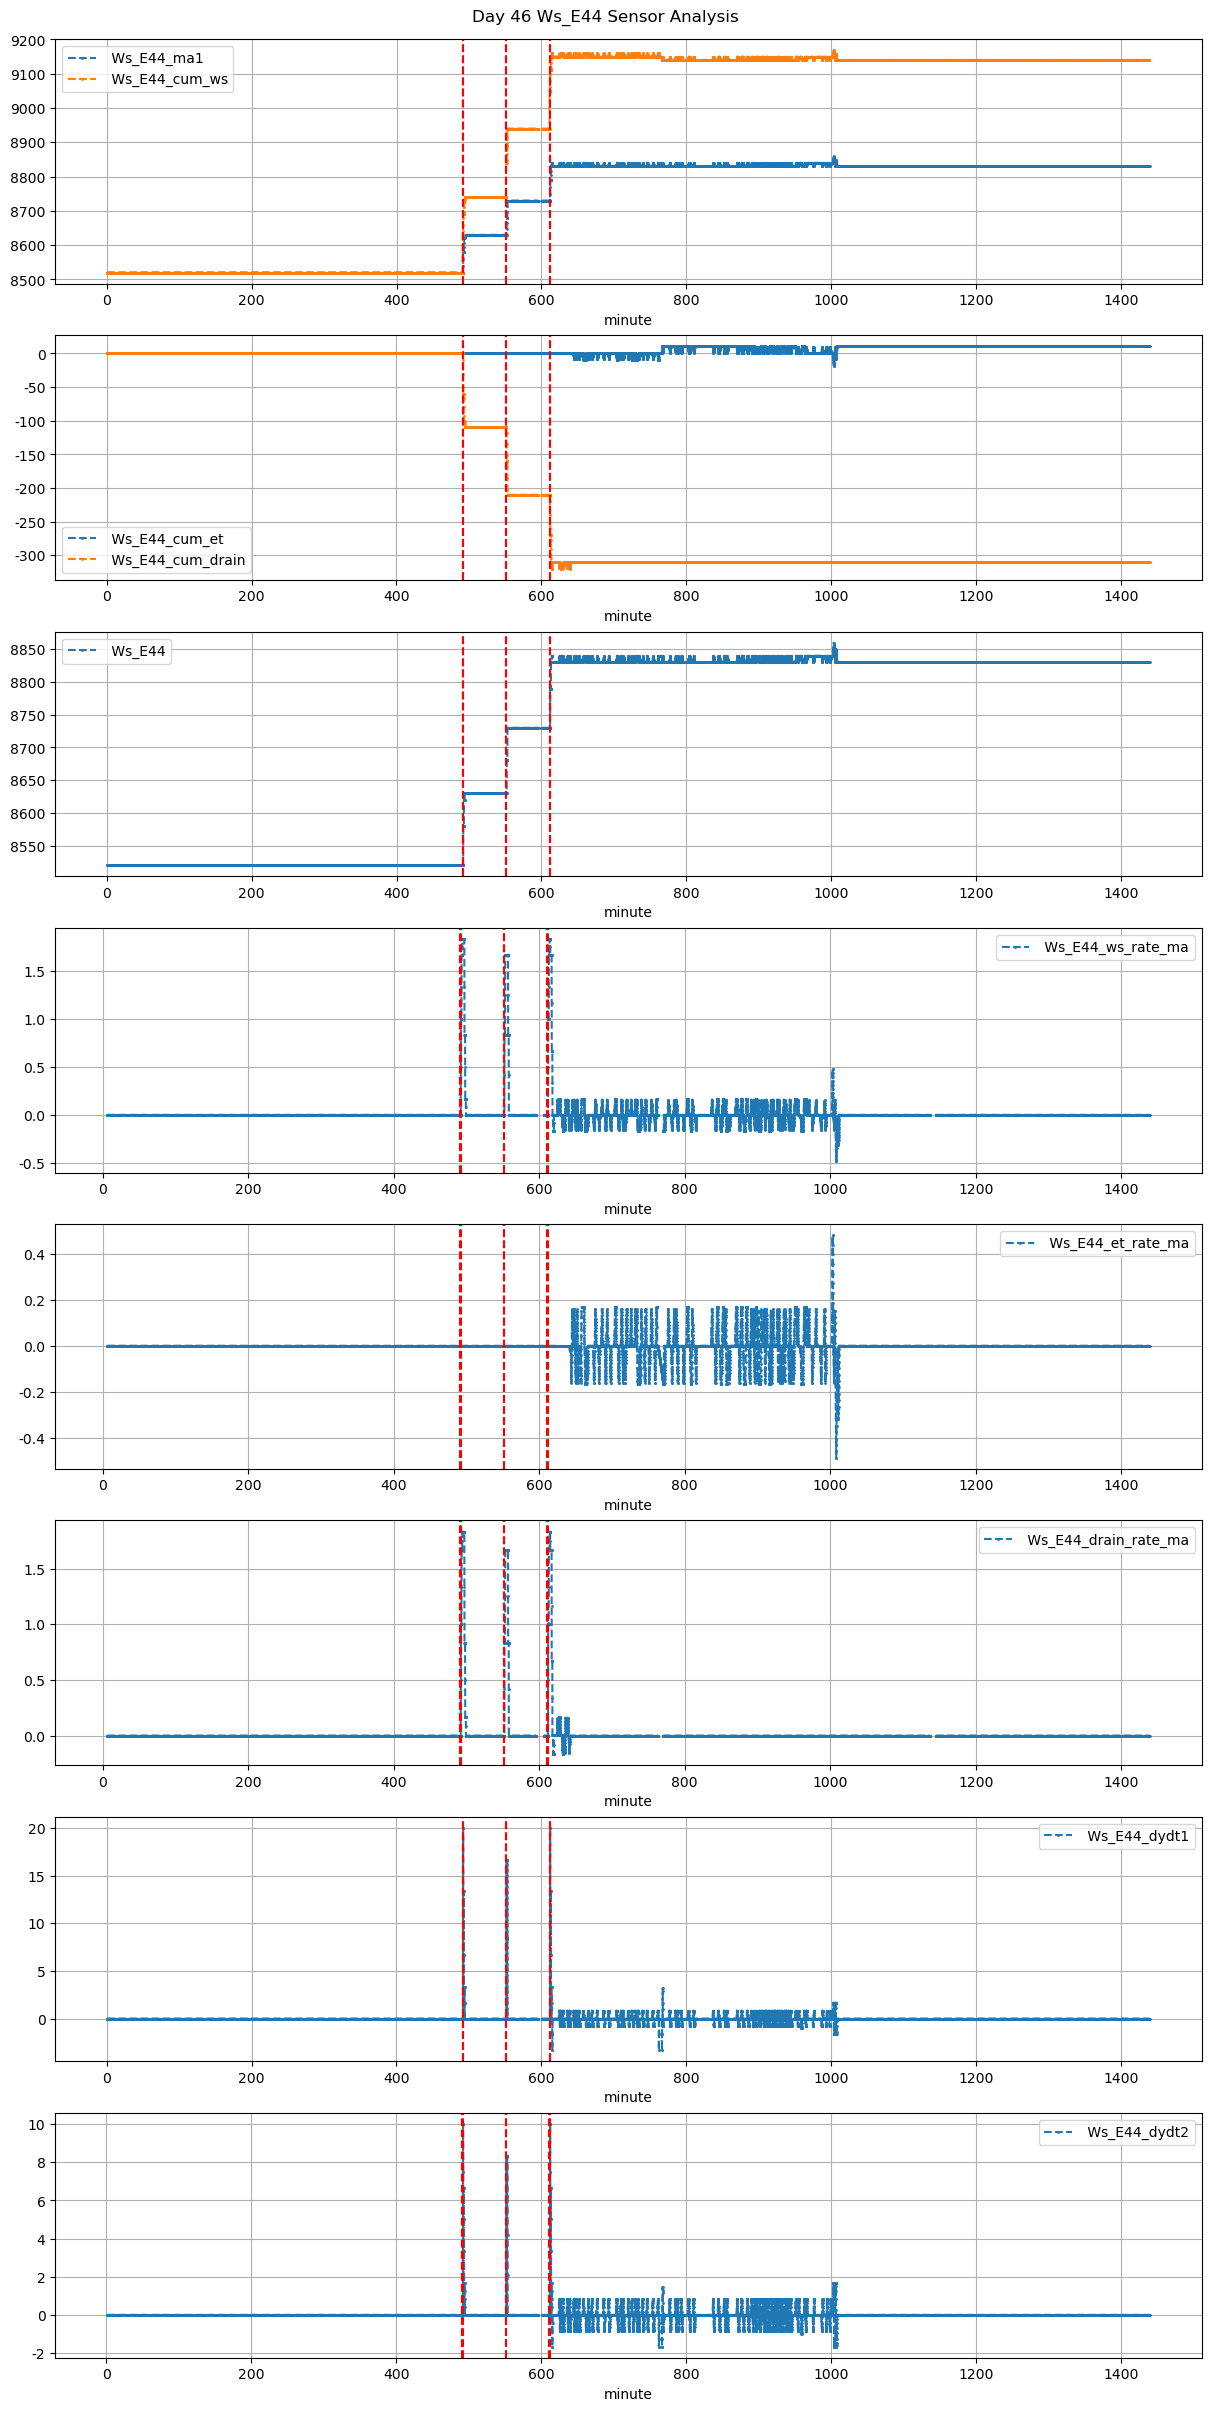Click the 9200 y-axis tick on top chart
This screenshot has height=2411, width=1211.
[29, 41]
